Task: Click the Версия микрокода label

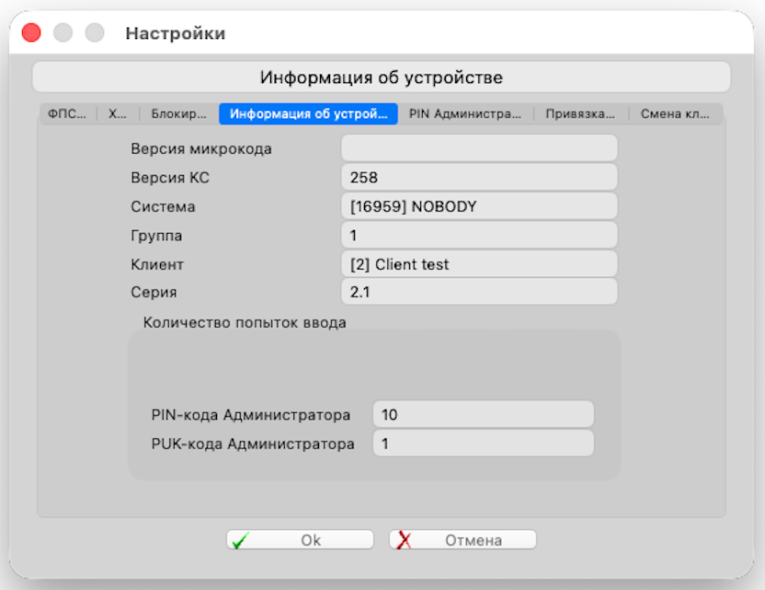Action: pos(201,149)
